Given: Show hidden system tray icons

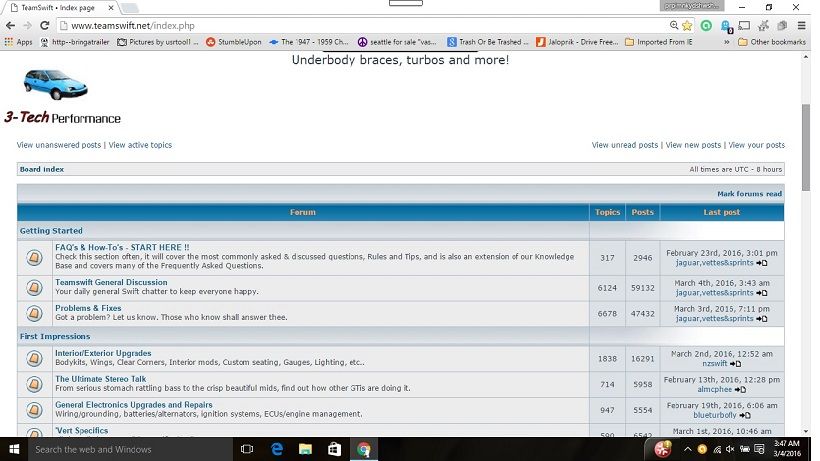Looking at the screenshot, I should (x=689, y=449).
